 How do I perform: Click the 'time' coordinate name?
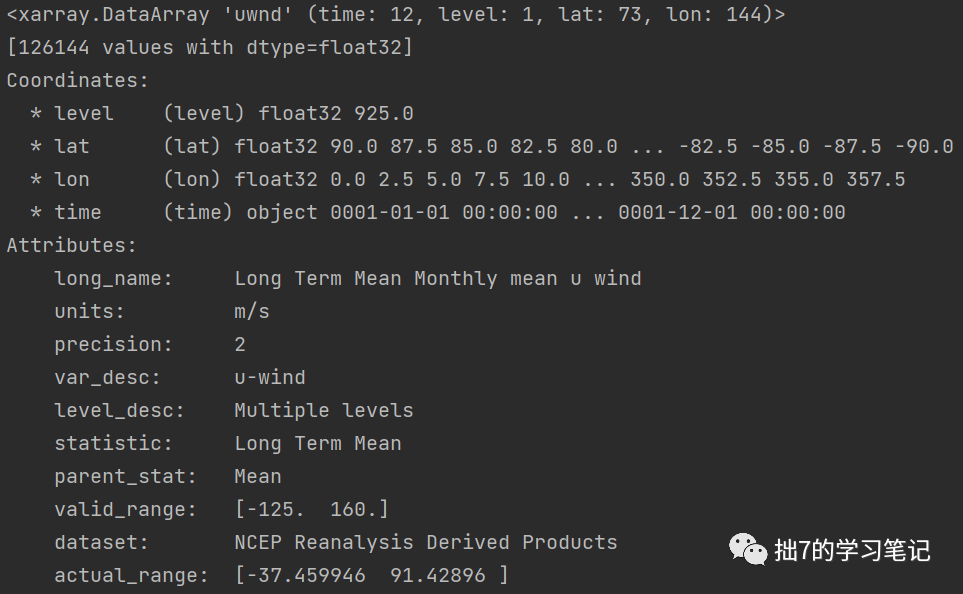[78, 212]
